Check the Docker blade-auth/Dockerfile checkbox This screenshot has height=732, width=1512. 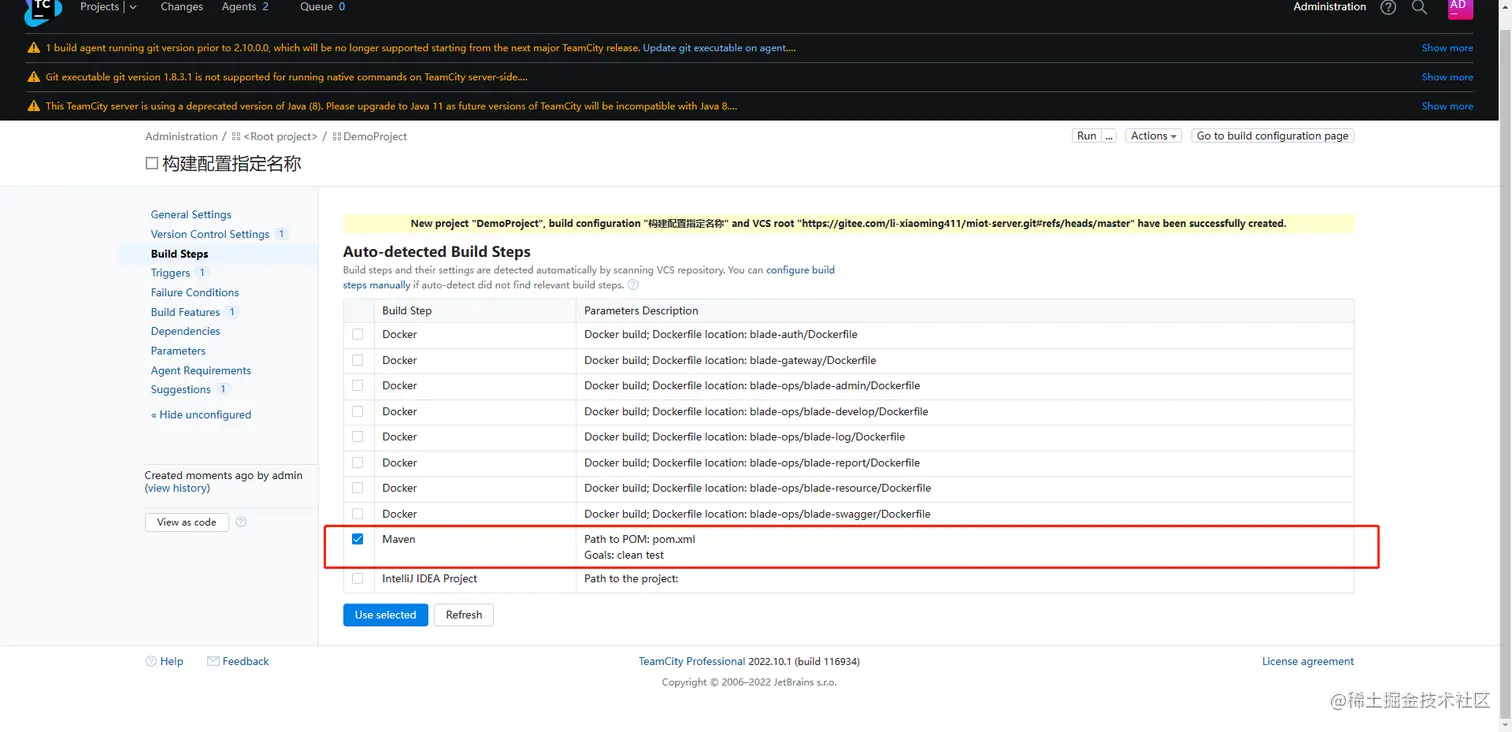[x=358, y=334]
